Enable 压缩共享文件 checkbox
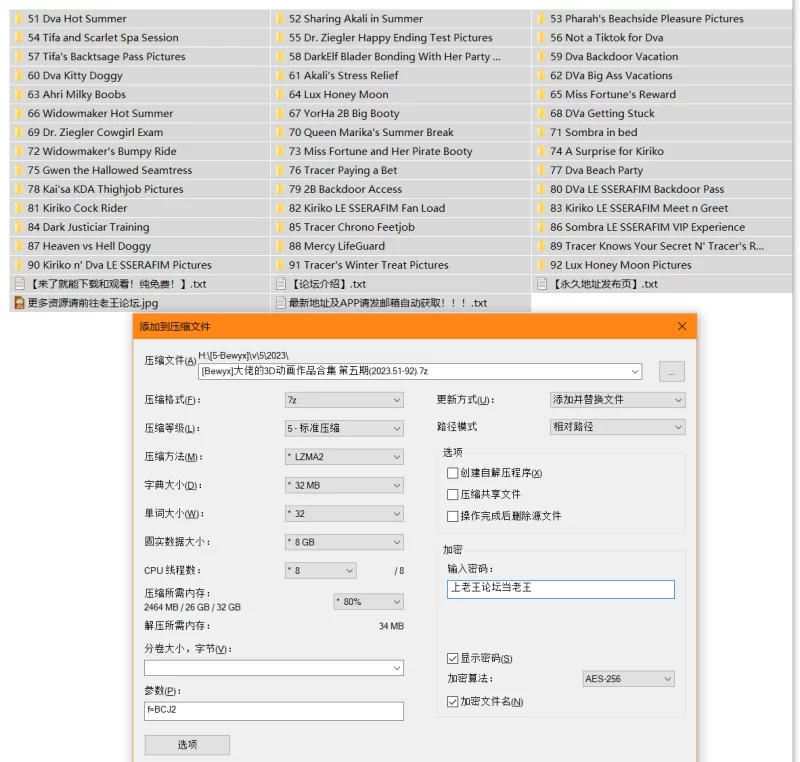Viewport: 800px width, 762px height. (452, 494)
